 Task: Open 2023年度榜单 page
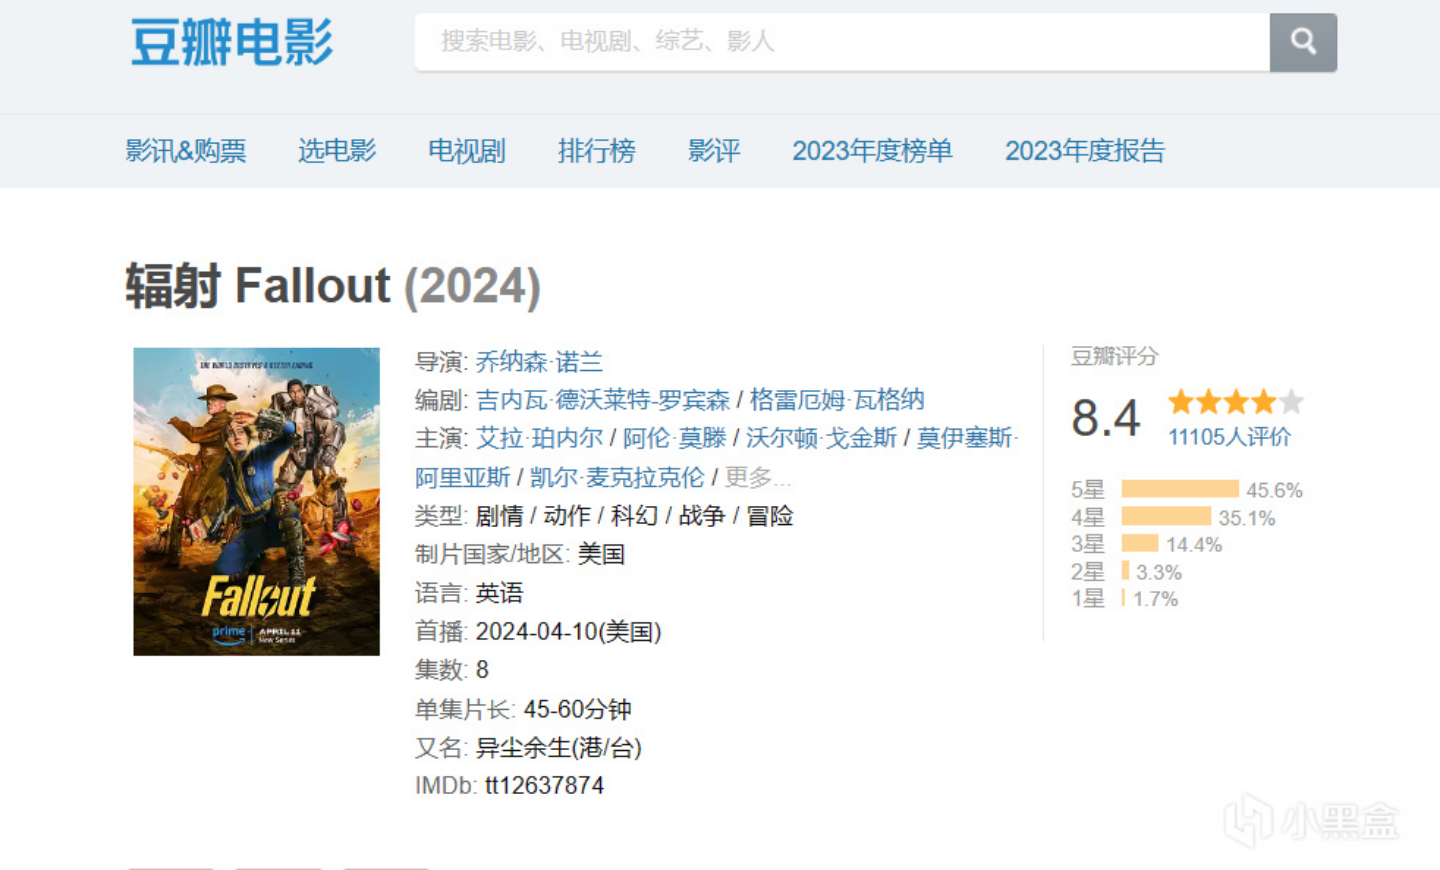[873, 151]
